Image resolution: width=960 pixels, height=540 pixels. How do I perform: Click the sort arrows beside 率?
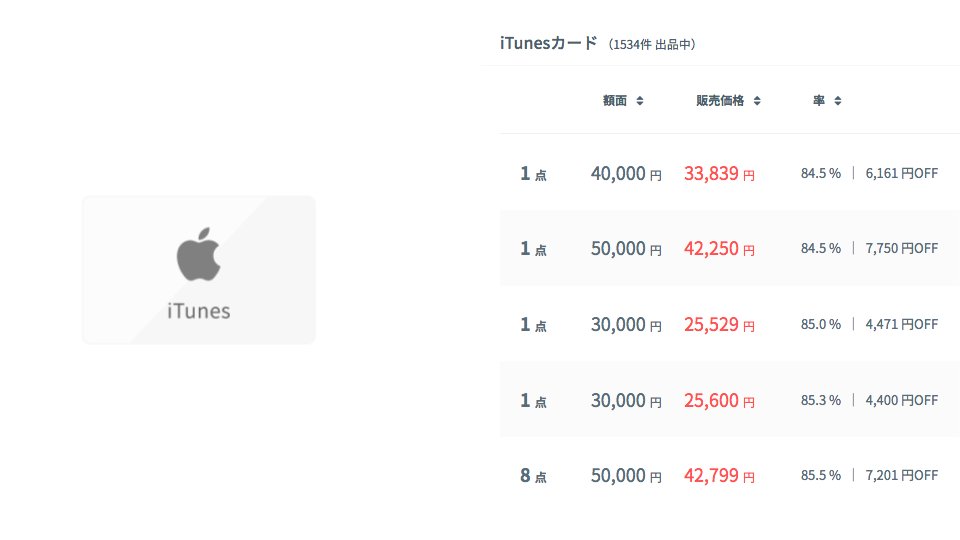coord(838,101)
